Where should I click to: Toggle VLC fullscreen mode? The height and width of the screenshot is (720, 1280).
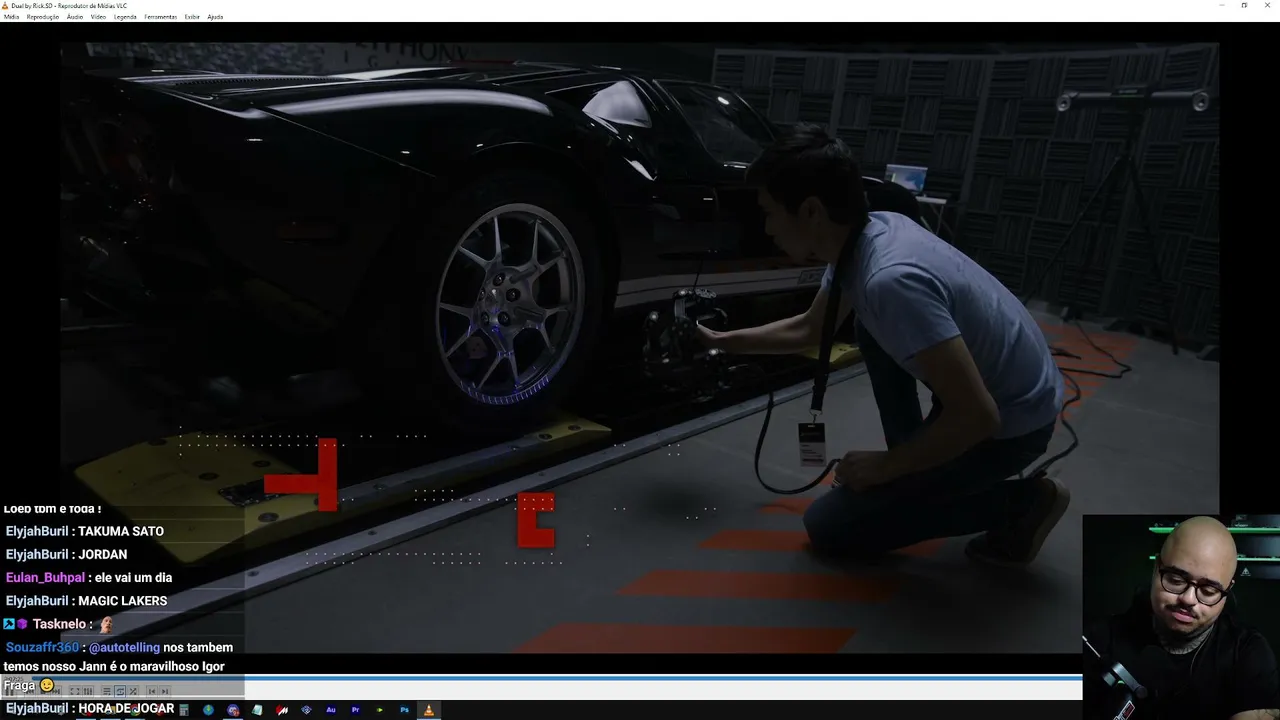[x=74, y=691]
